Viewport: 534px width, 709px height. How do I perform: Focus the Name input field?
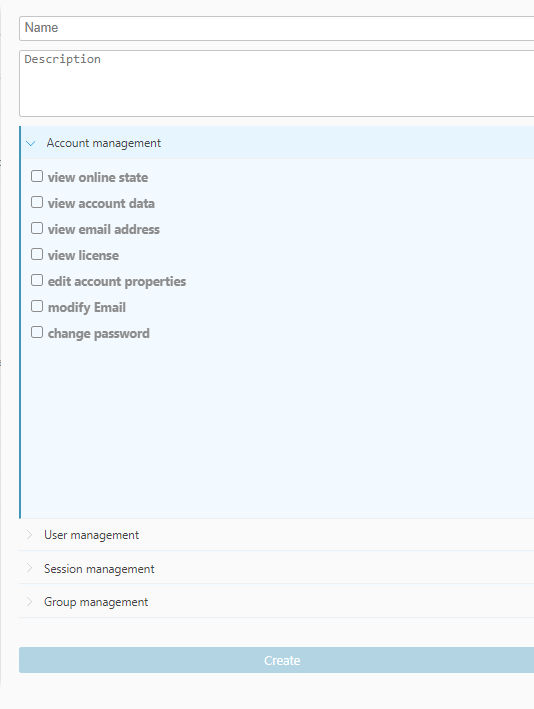[277, 28]
